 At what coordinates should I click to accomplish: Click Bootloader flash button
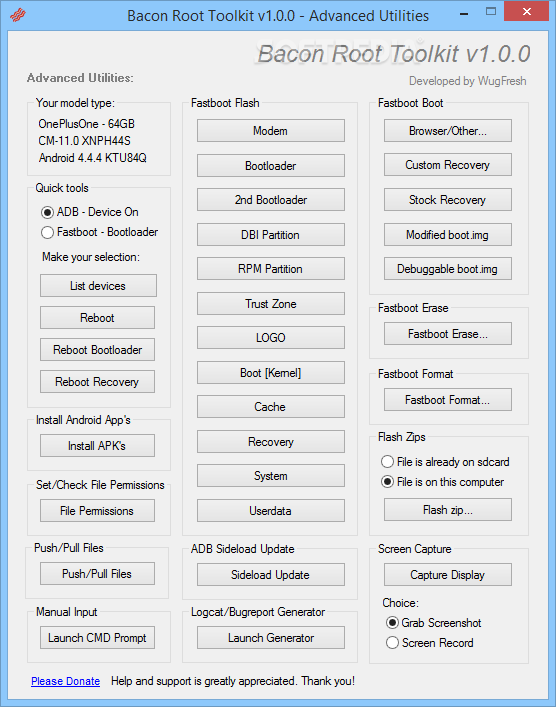pyautogui.click(x=271, y=165)
